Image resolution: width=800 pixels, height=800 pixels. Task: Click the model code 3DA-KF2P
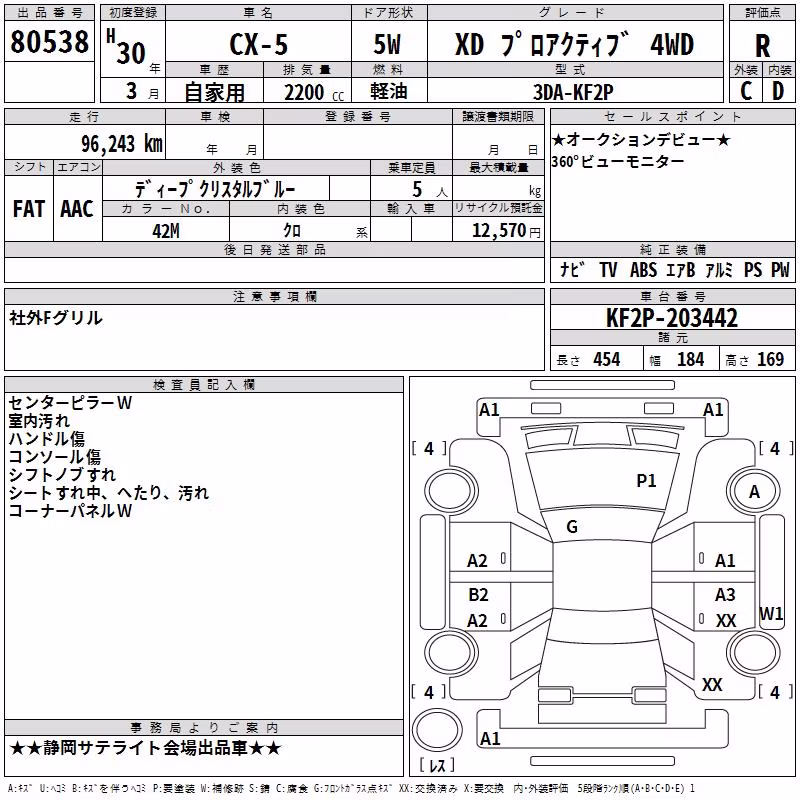pyautogui.click(x=573, y=92)
